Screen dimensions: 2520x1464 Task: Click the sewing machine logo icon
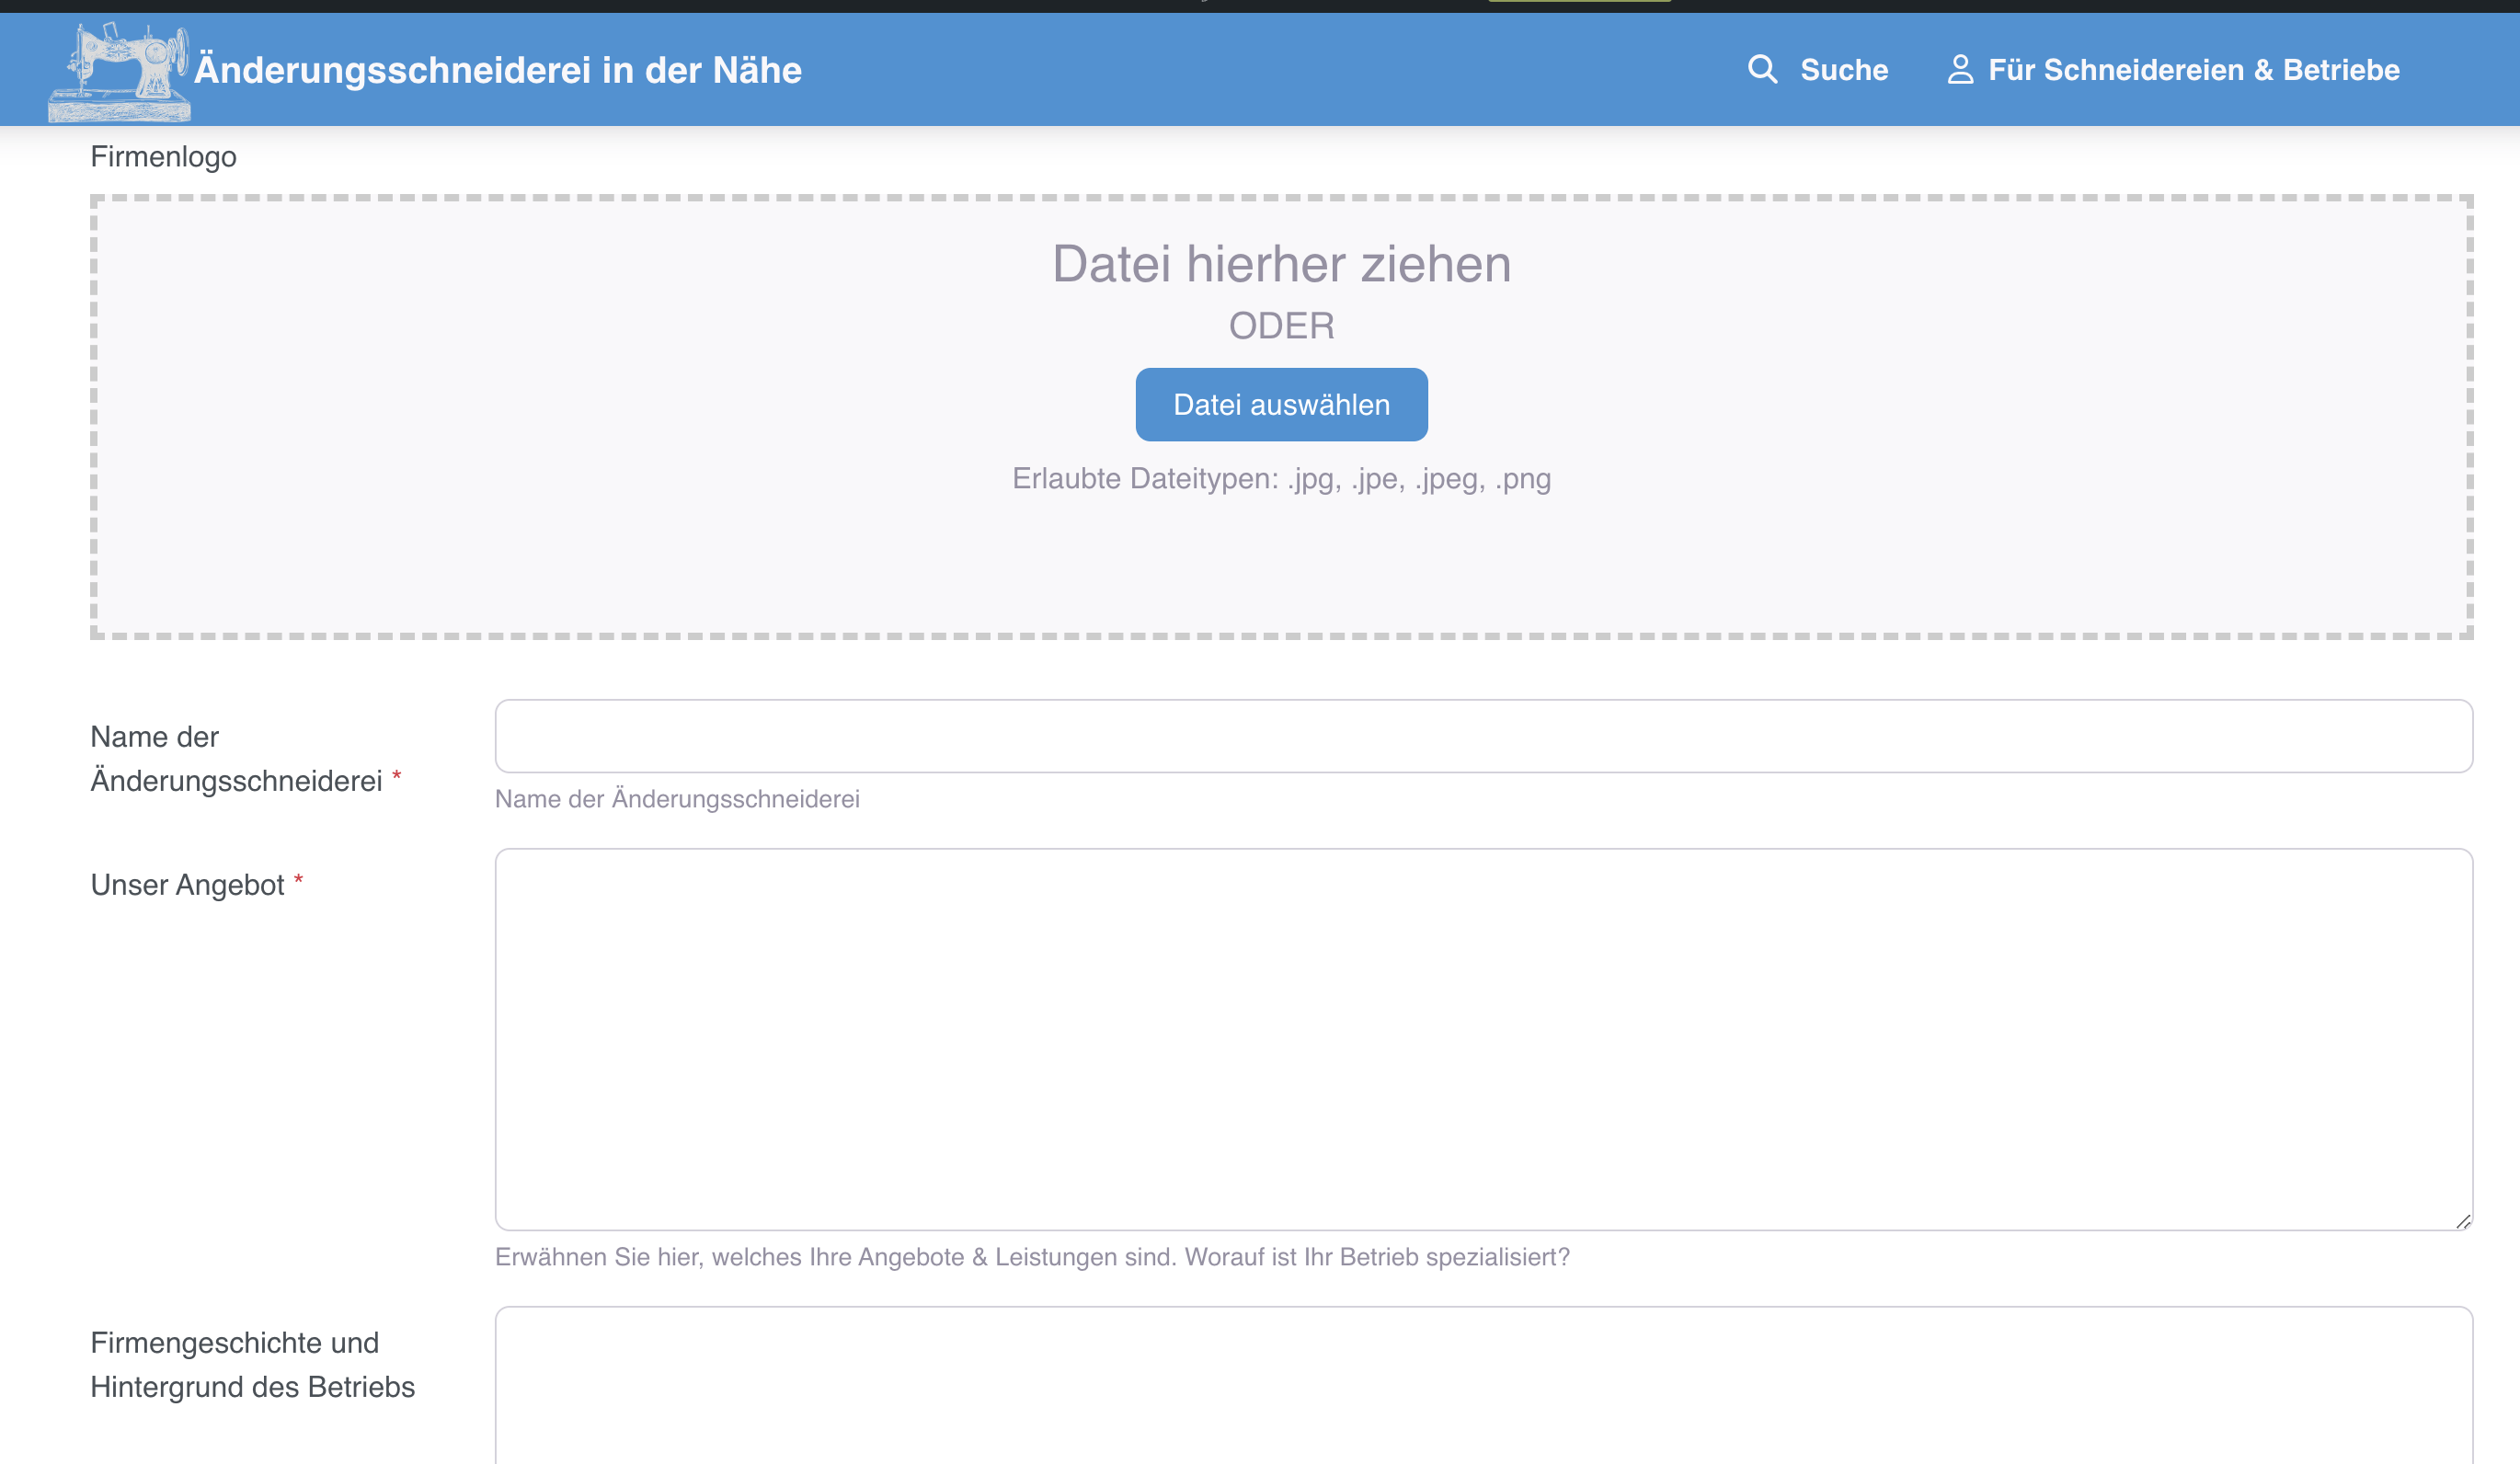119,72
